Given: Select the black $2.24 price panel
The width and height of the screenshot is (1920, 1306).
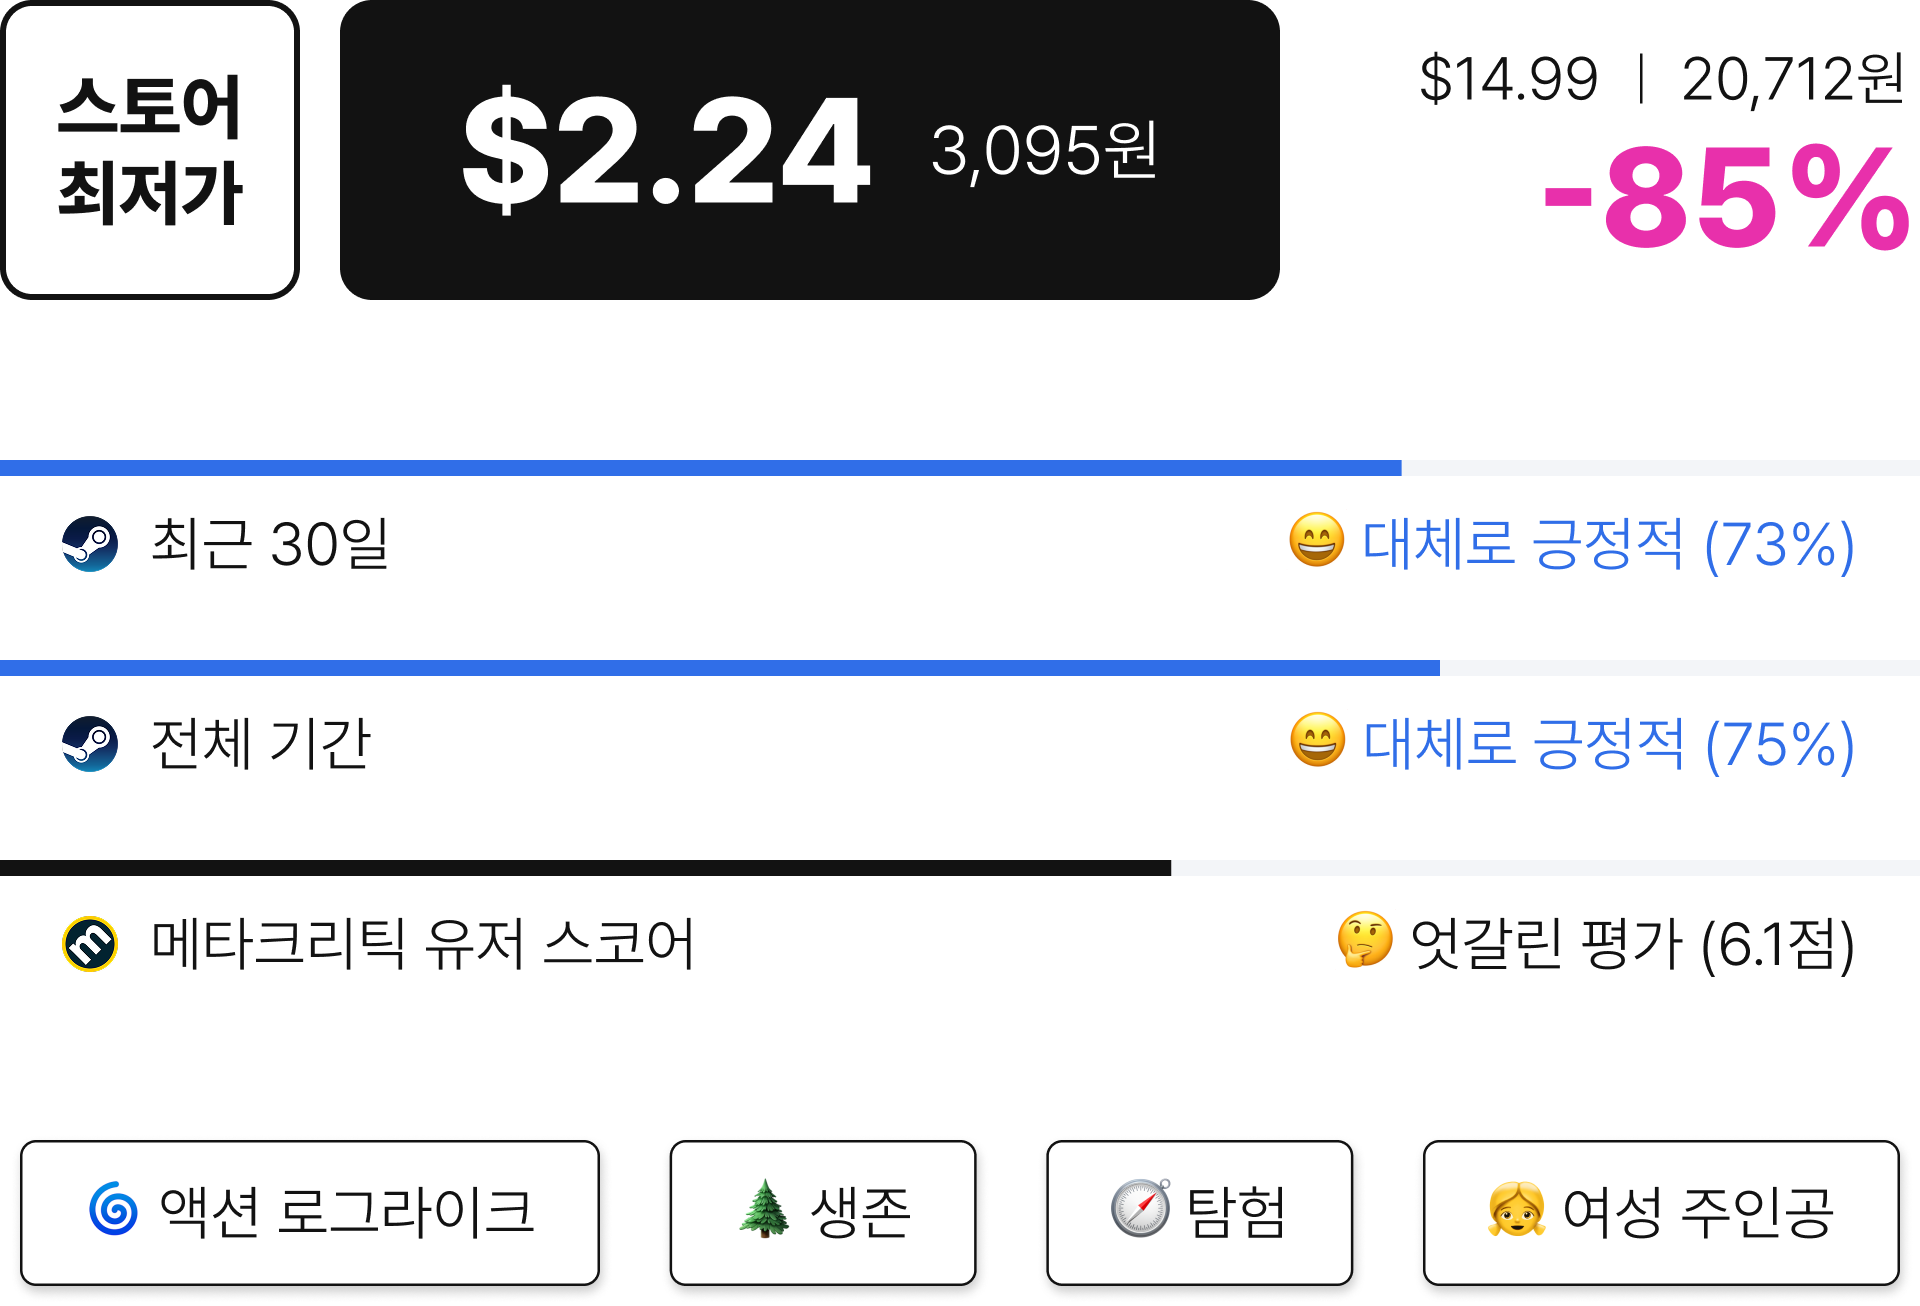Looking at the screenshot, I should click(x=810, y=150).
